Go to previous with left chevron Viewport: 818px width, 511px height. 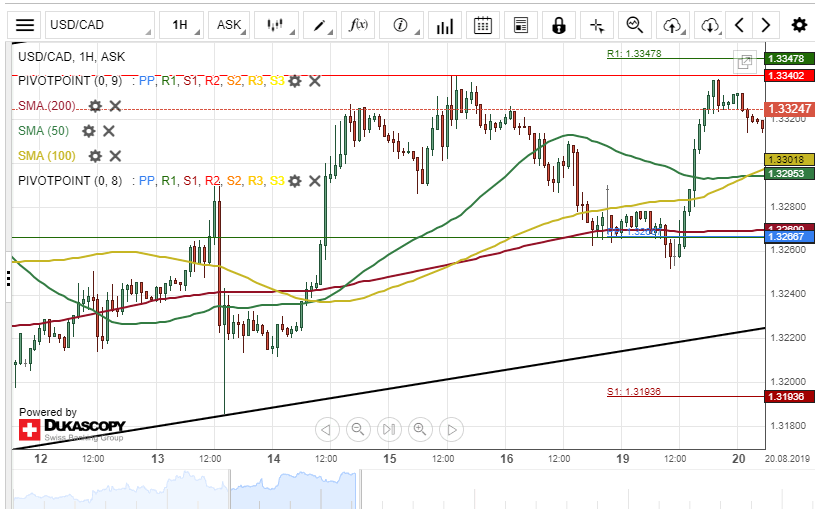click(739, 25)
